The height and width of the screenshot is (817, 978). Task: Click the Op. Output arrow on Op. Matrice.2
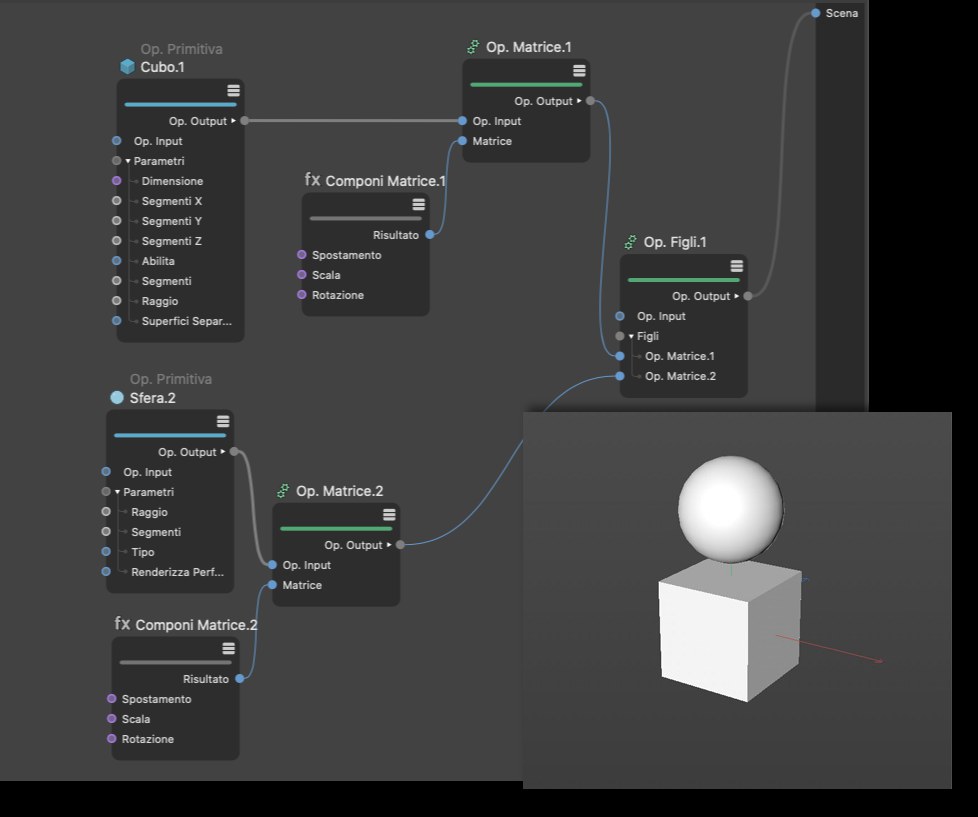click(389, 544)
